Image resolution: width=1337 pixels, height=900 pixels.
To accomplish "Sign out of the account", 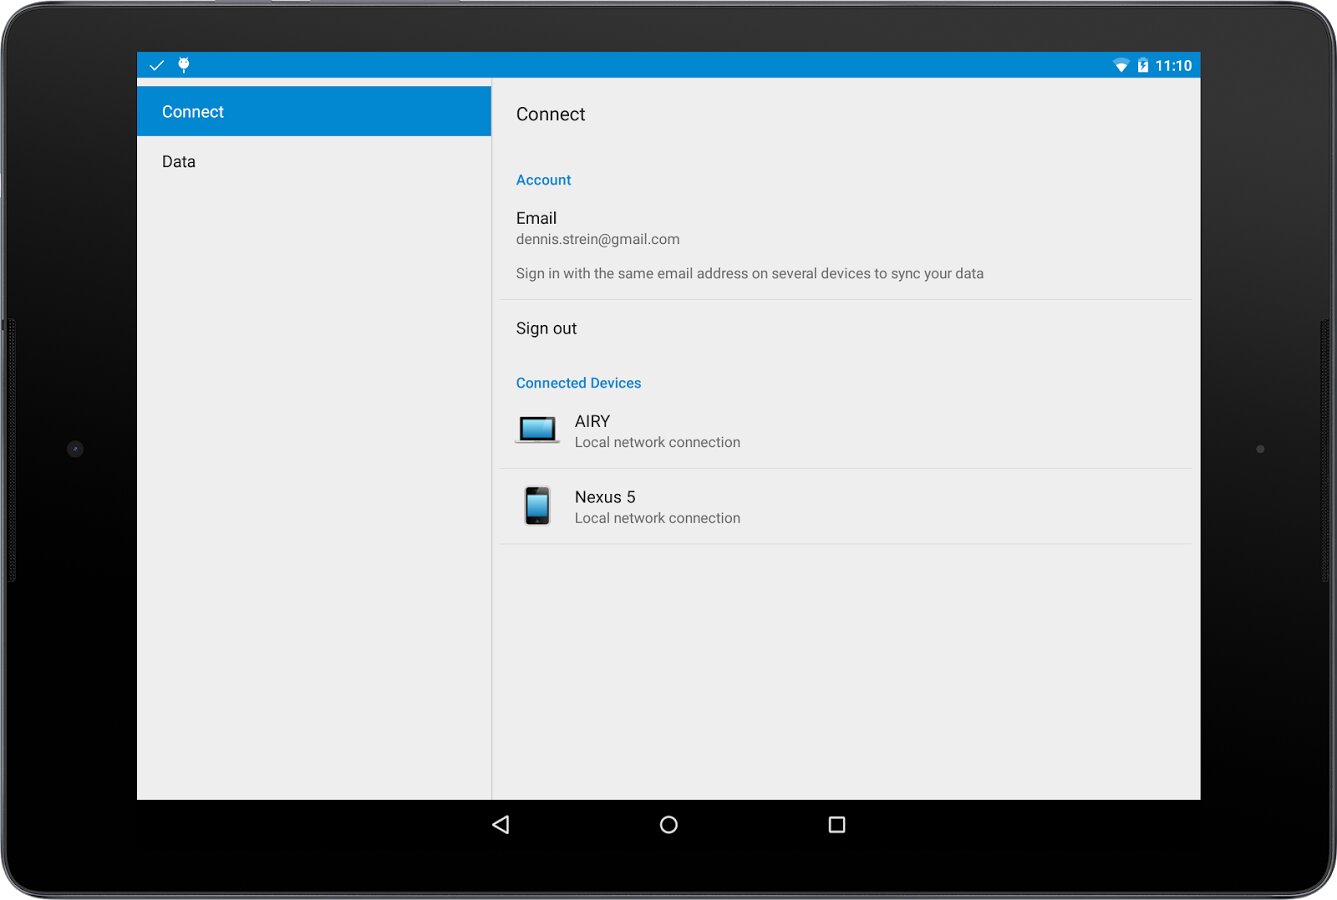I will [x=546, y=329].
